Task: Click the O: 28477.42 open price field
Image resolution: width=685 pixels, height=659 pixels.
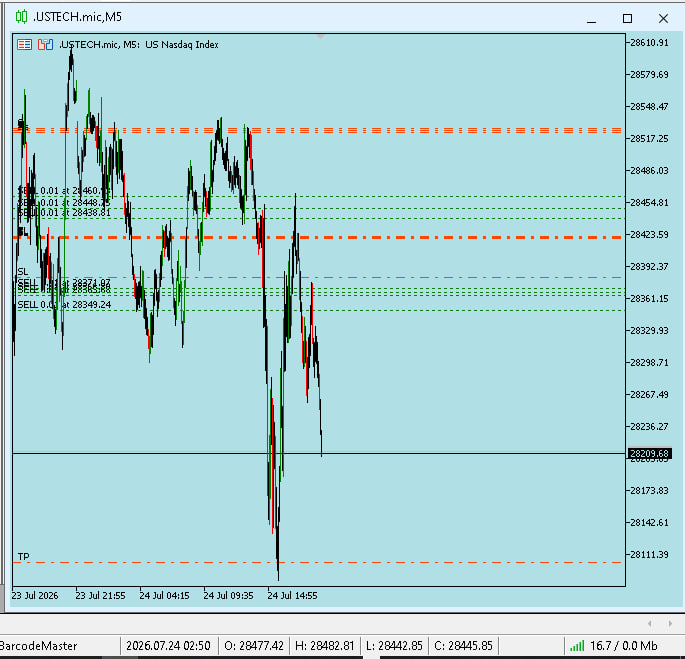Action: pos(254,645)
